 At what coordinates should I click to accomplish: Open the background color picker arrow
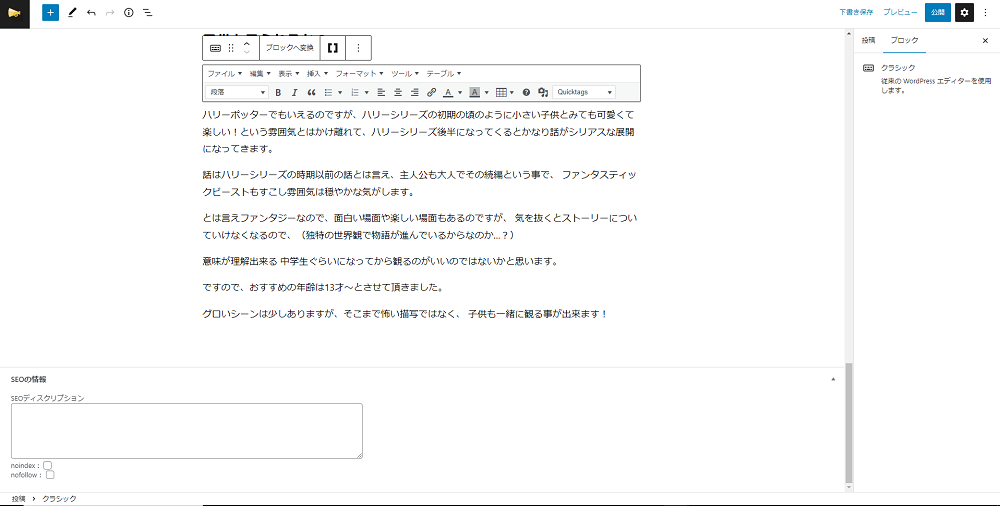(487, 93)
